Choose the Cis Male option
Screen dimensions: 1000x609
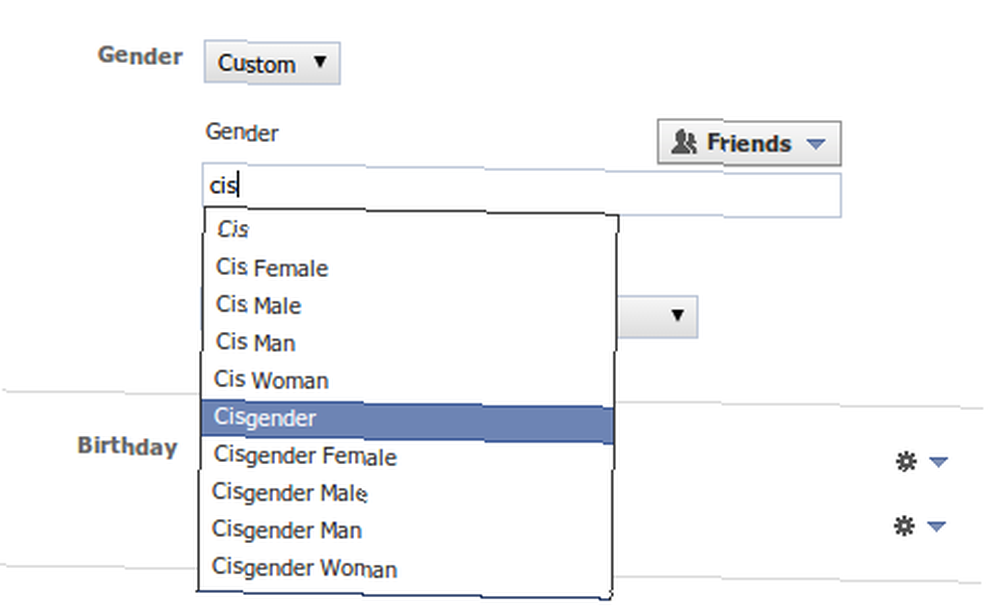click(408, 305)
